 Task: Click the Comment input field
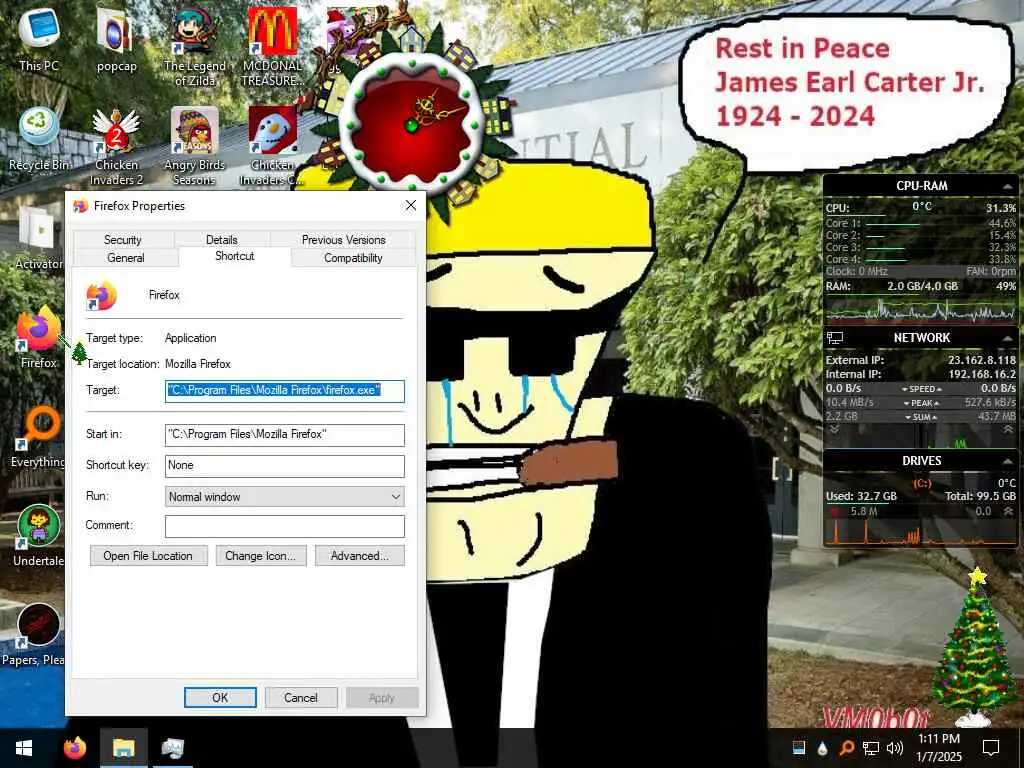click(284, 526)
